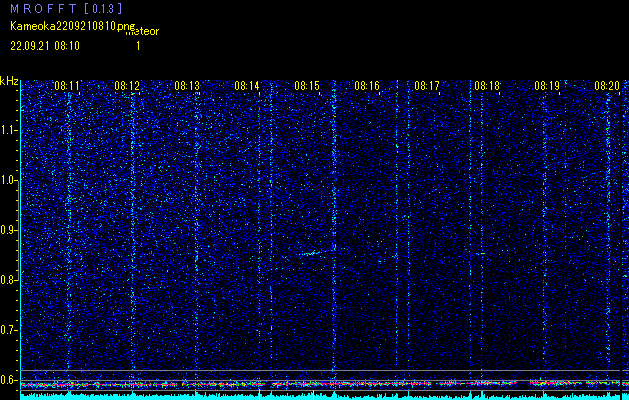Click the meteor echo streak near 08:15
629x400 pixels.
pos(317,252)
